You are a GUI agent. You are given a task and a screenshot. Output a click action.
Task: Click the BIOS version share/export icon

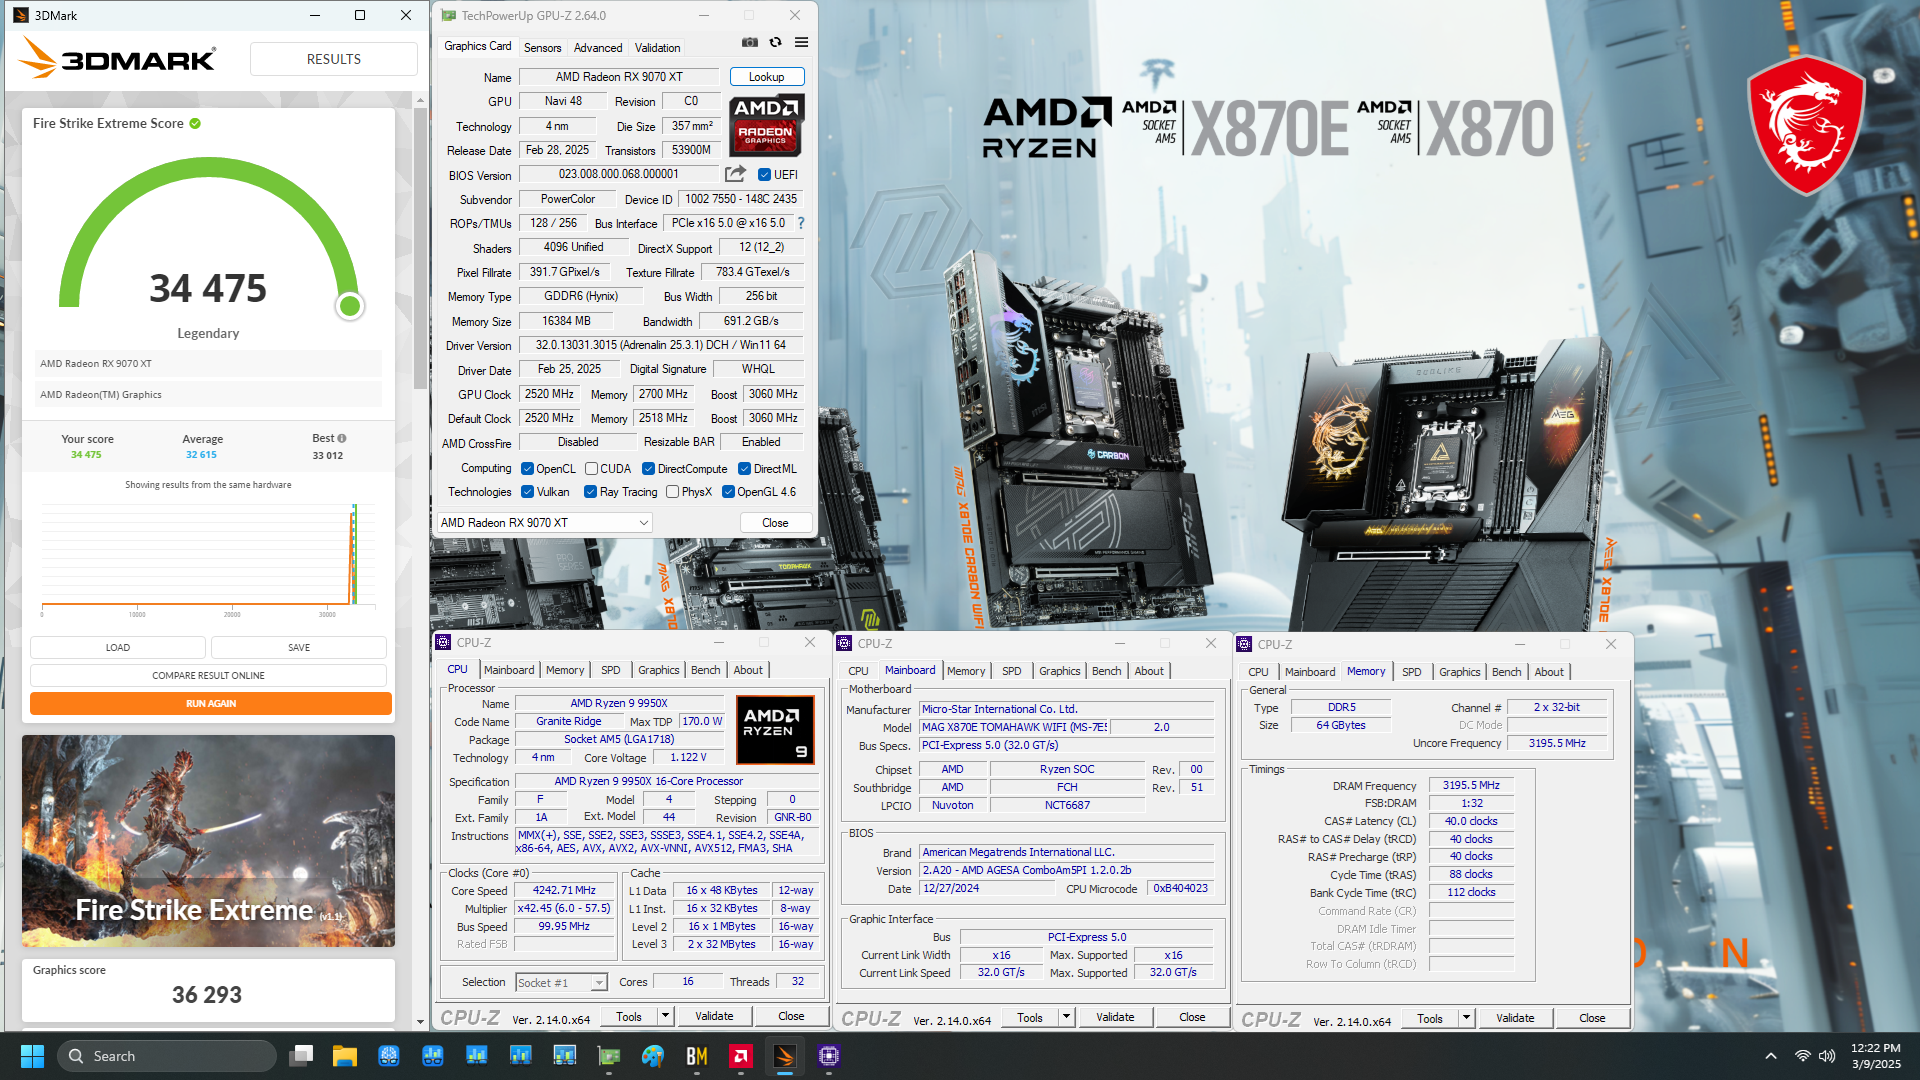pyautogui.click(x=735, y=174)
